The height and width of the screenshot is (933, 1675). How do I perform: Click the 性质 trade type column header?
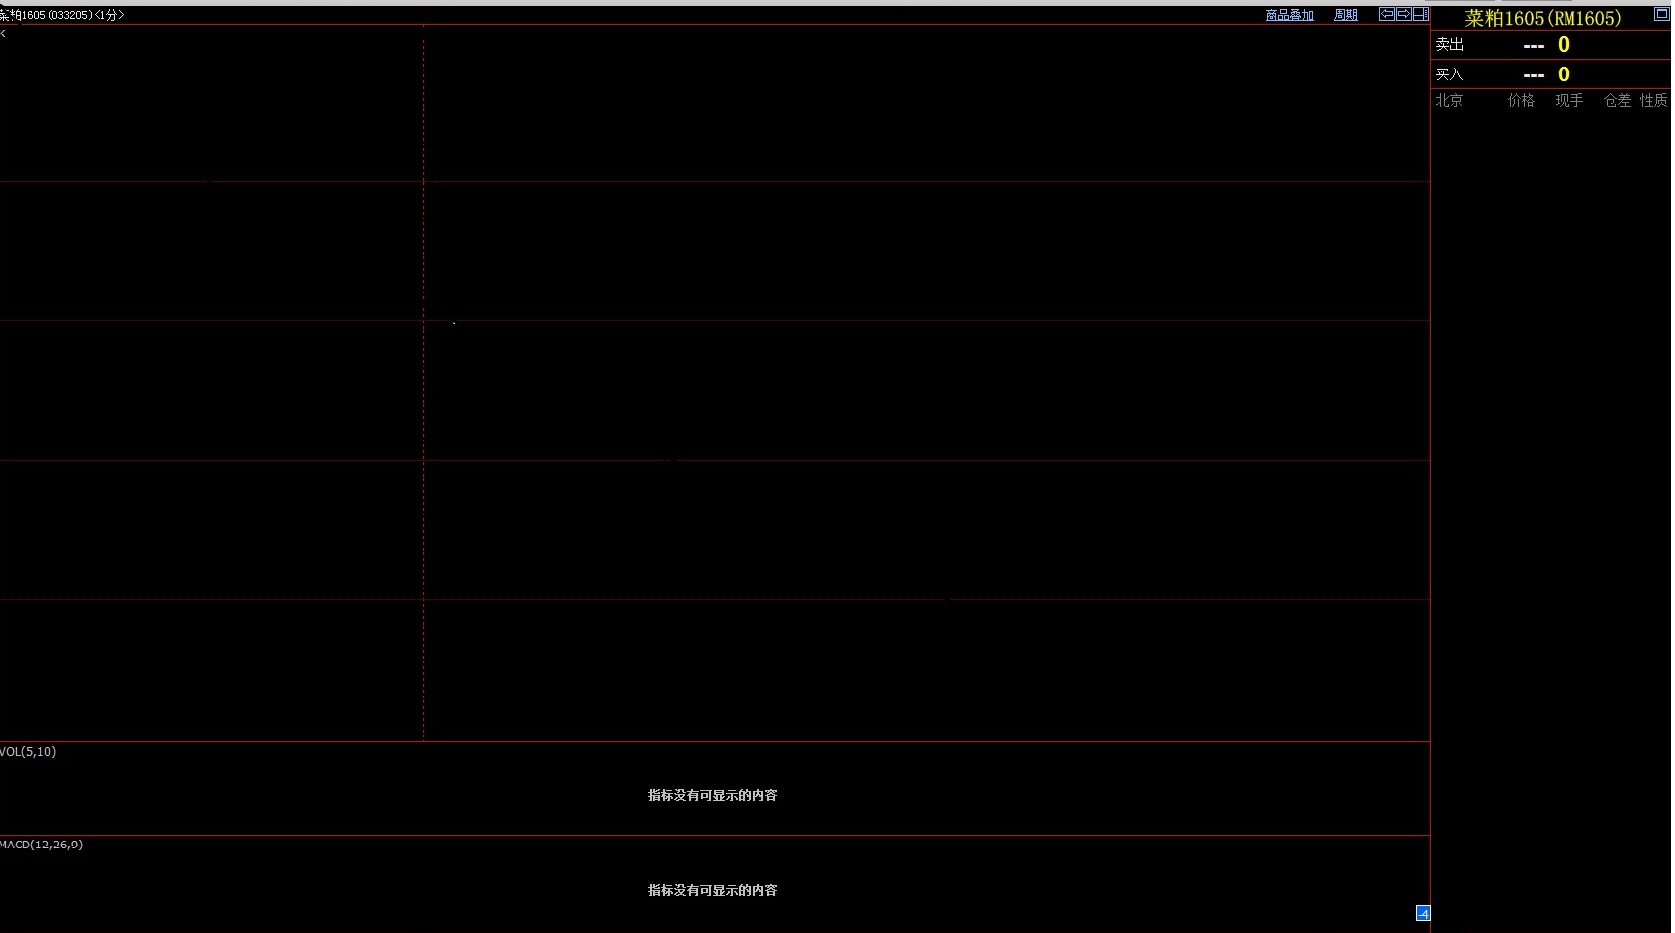click(1653, 100)
